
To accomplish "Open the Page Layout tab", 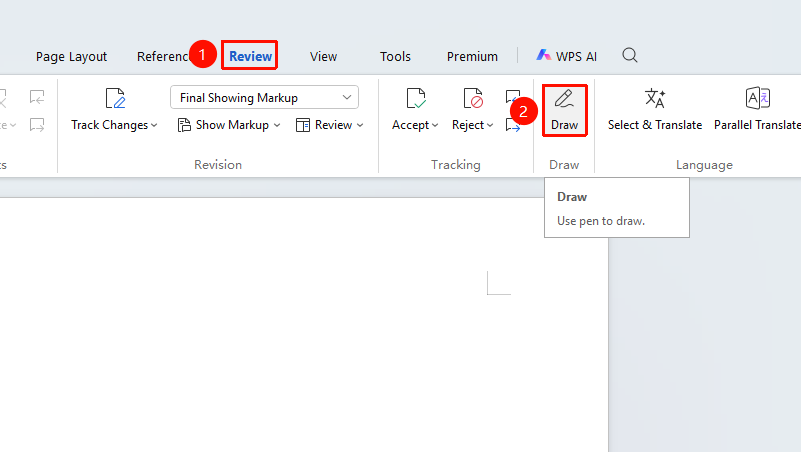I will point(72,56).
